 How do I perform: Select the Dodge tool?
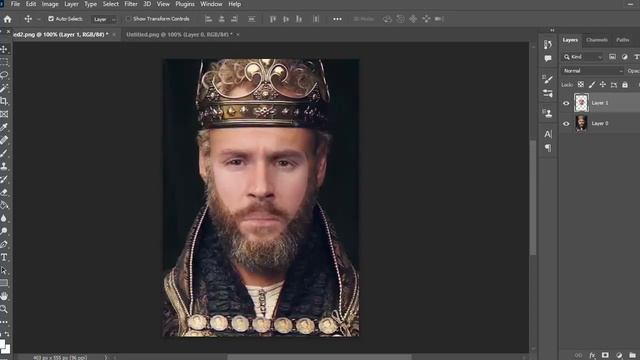coord(4,231)
